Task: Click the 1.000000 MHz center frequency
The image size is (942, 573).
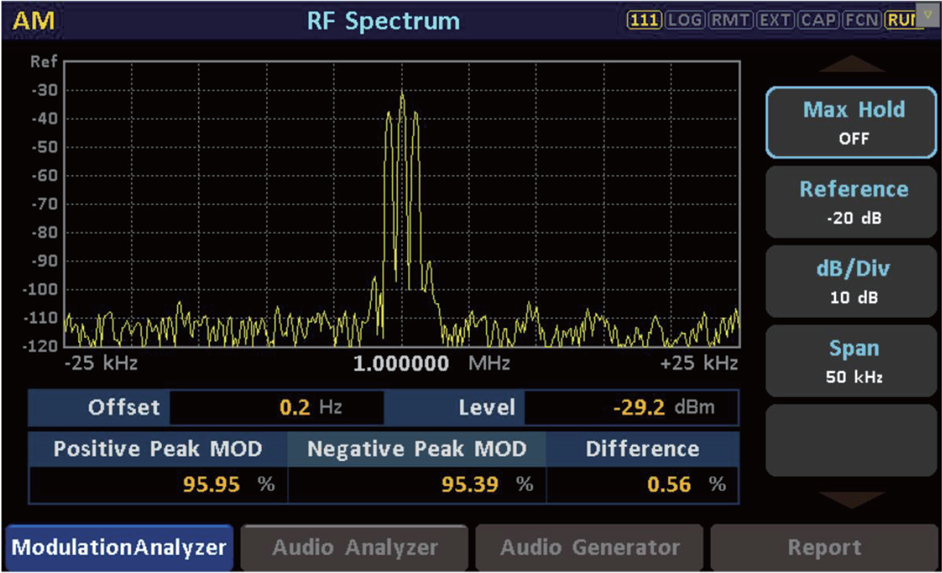Action: point(431,363)
